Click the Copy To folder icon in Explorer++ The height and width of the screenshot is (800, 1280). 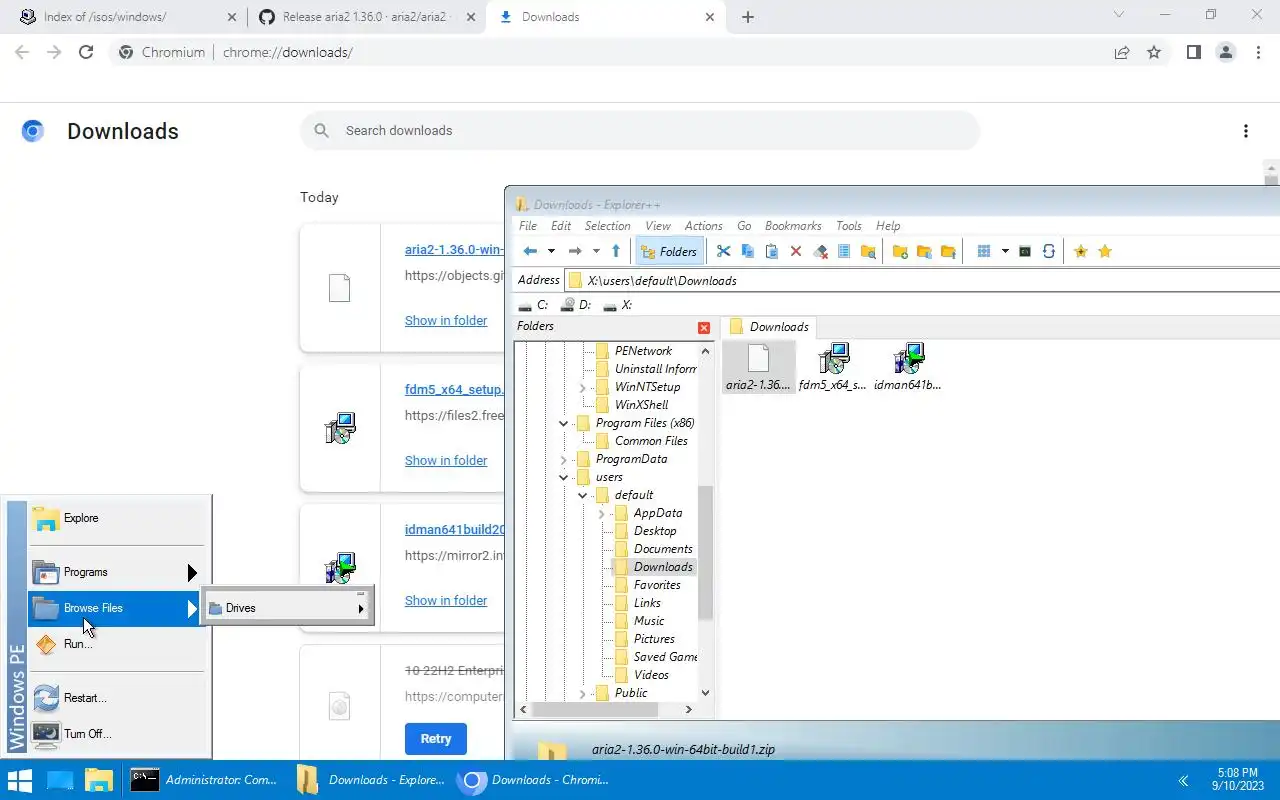[x=924, y=251]
